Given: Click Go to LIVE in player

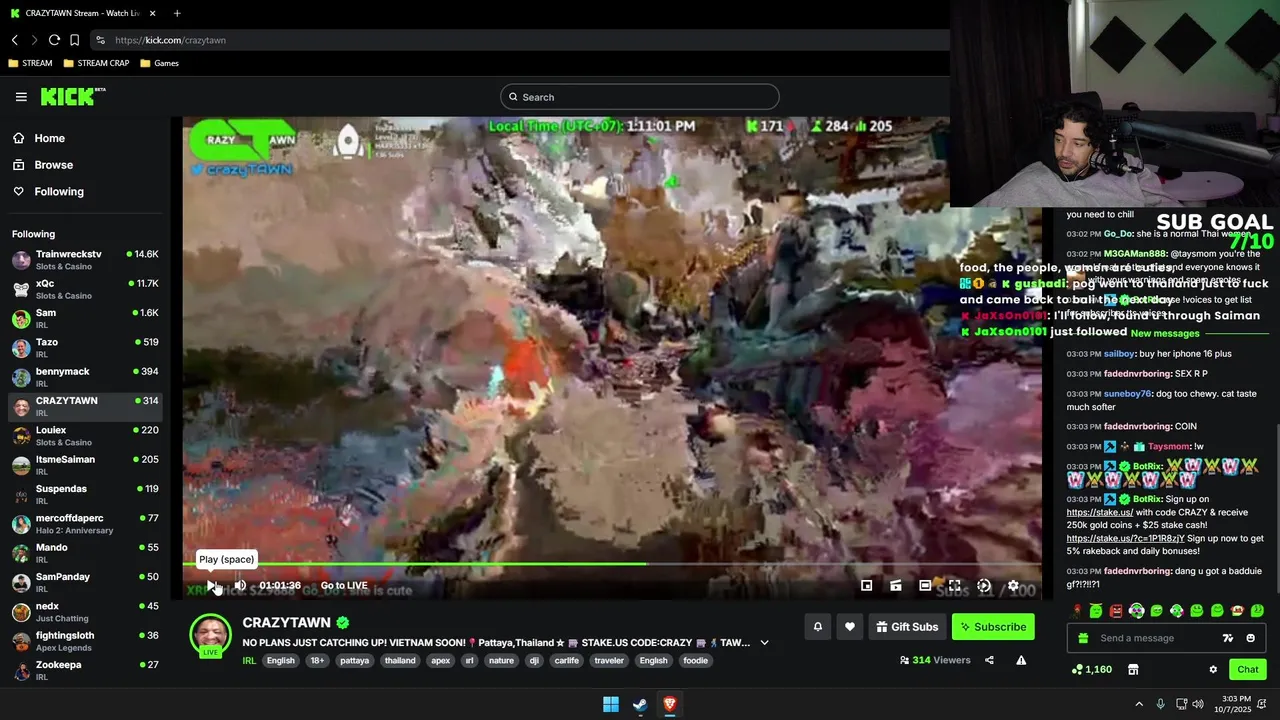Looking at the screenshot, I should [x=344, y=586].
